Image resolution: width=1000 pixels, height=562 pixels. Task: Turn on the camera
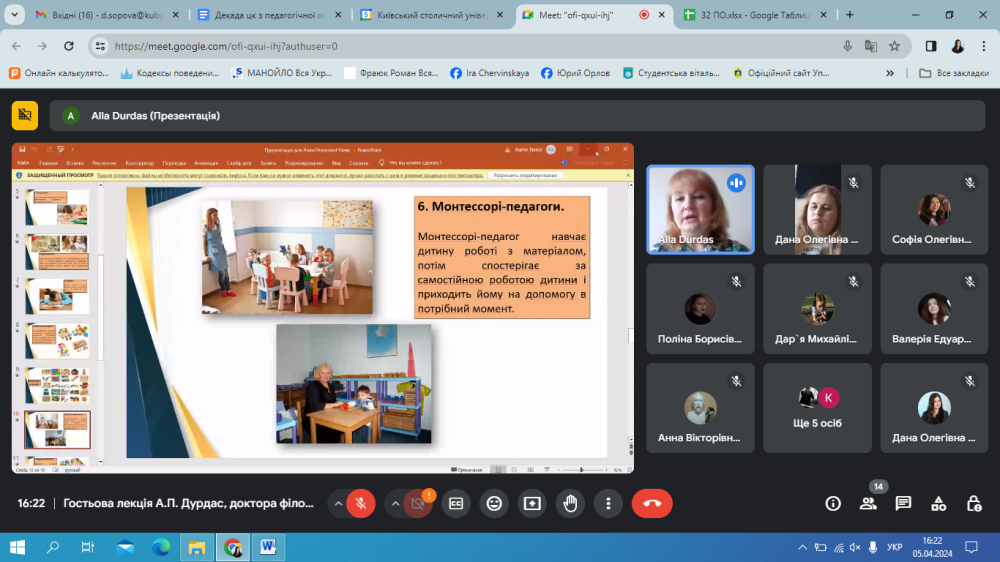[x=419, y=503]
